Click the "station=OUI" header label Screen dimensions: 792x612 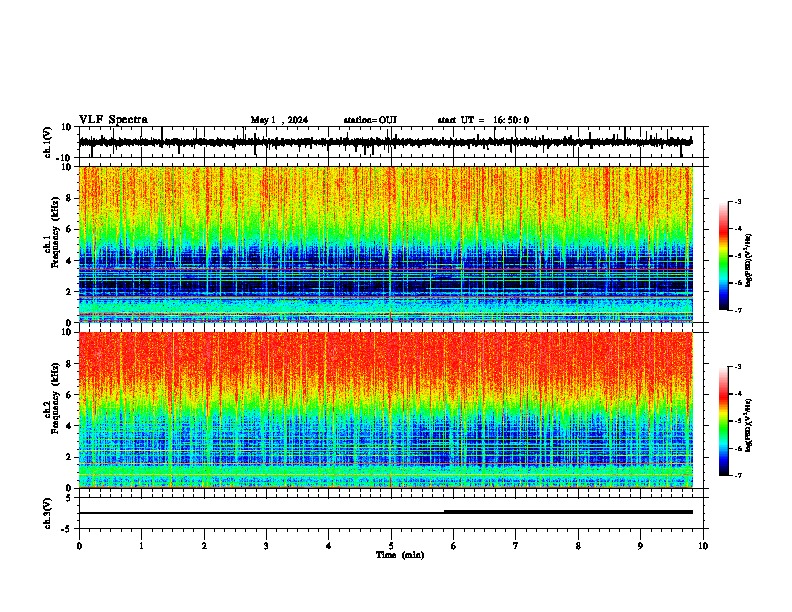370,120
